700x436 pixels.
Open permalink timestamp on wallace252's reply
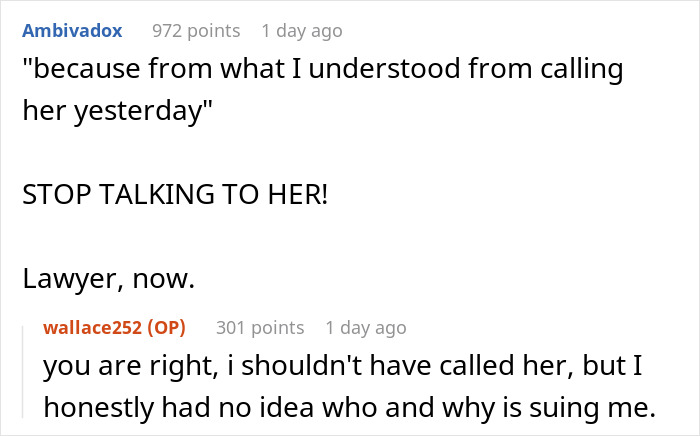coord(366,327)
